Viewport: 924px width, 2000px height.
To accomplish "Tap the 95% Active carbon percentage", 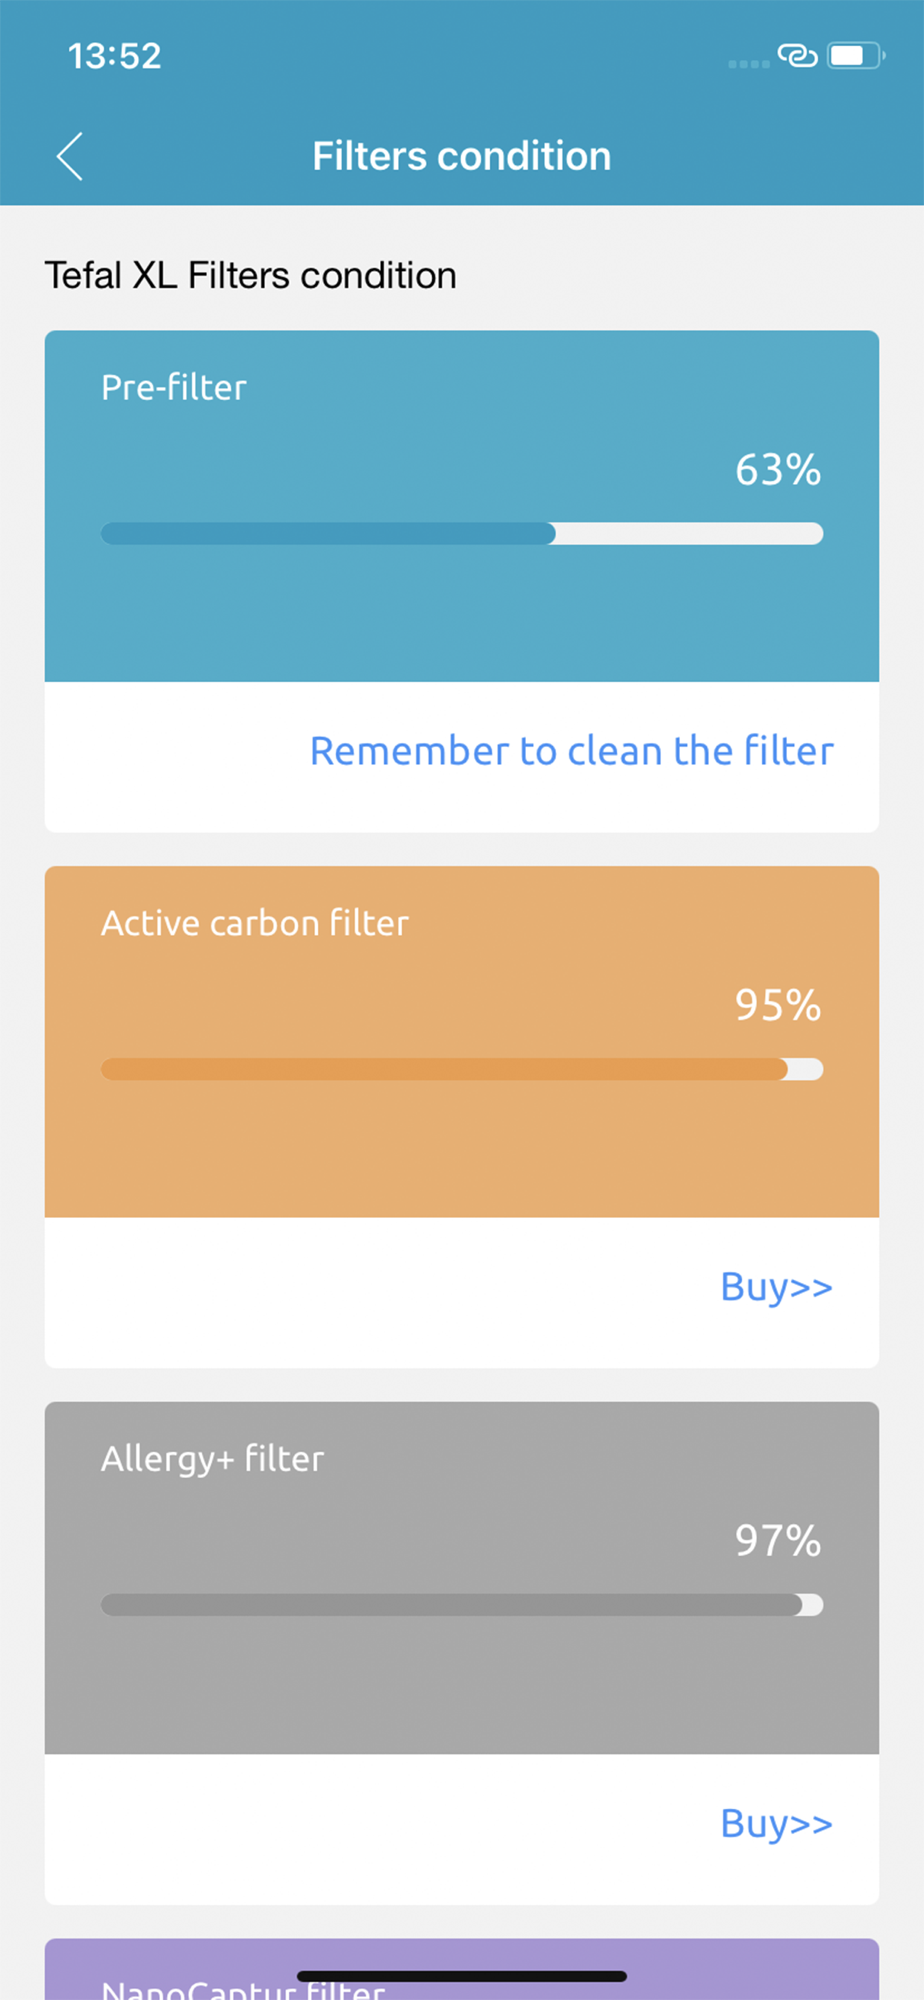I will 778,1005.
